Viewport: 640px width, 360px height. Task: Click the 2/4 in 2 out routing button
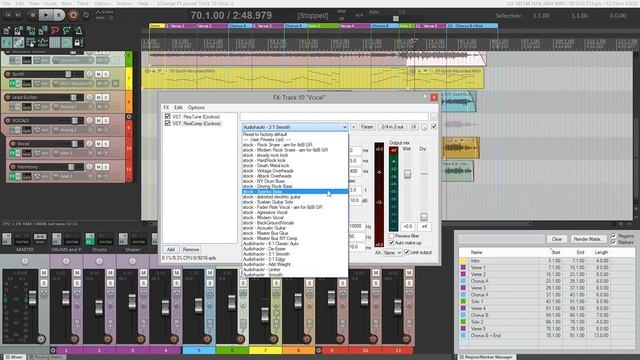(392, 127)
